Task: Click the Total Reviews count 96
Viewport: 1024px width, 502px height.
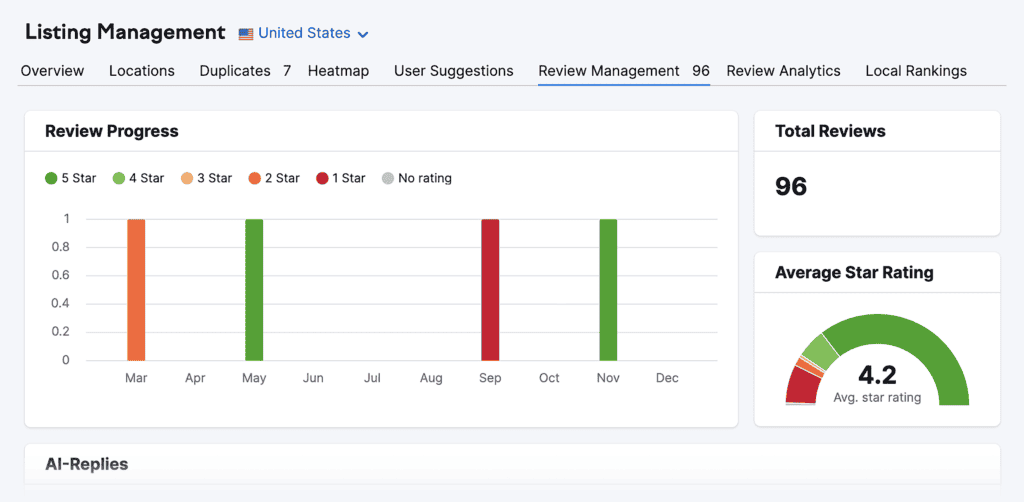Action: (x=791, y=187)
